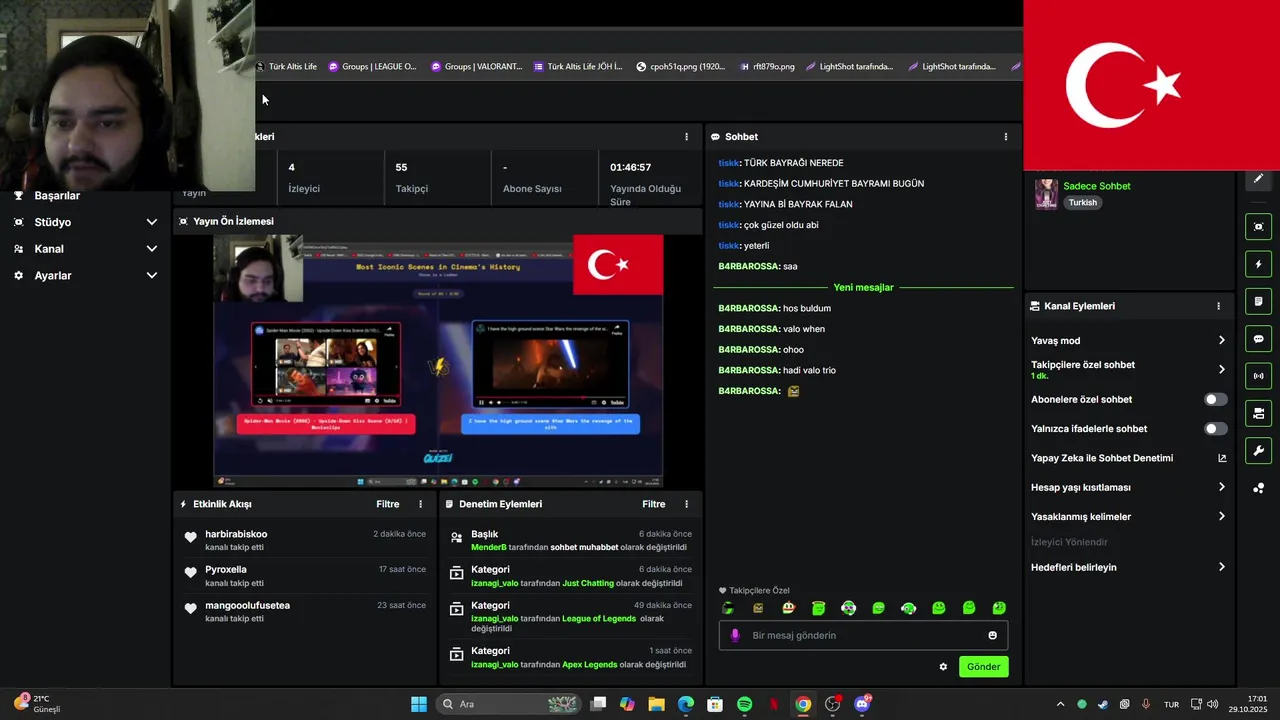
Task: Open the Denetim Eylemleri three-dot menu
Action: pyautogui.click(x=686, y=504)
